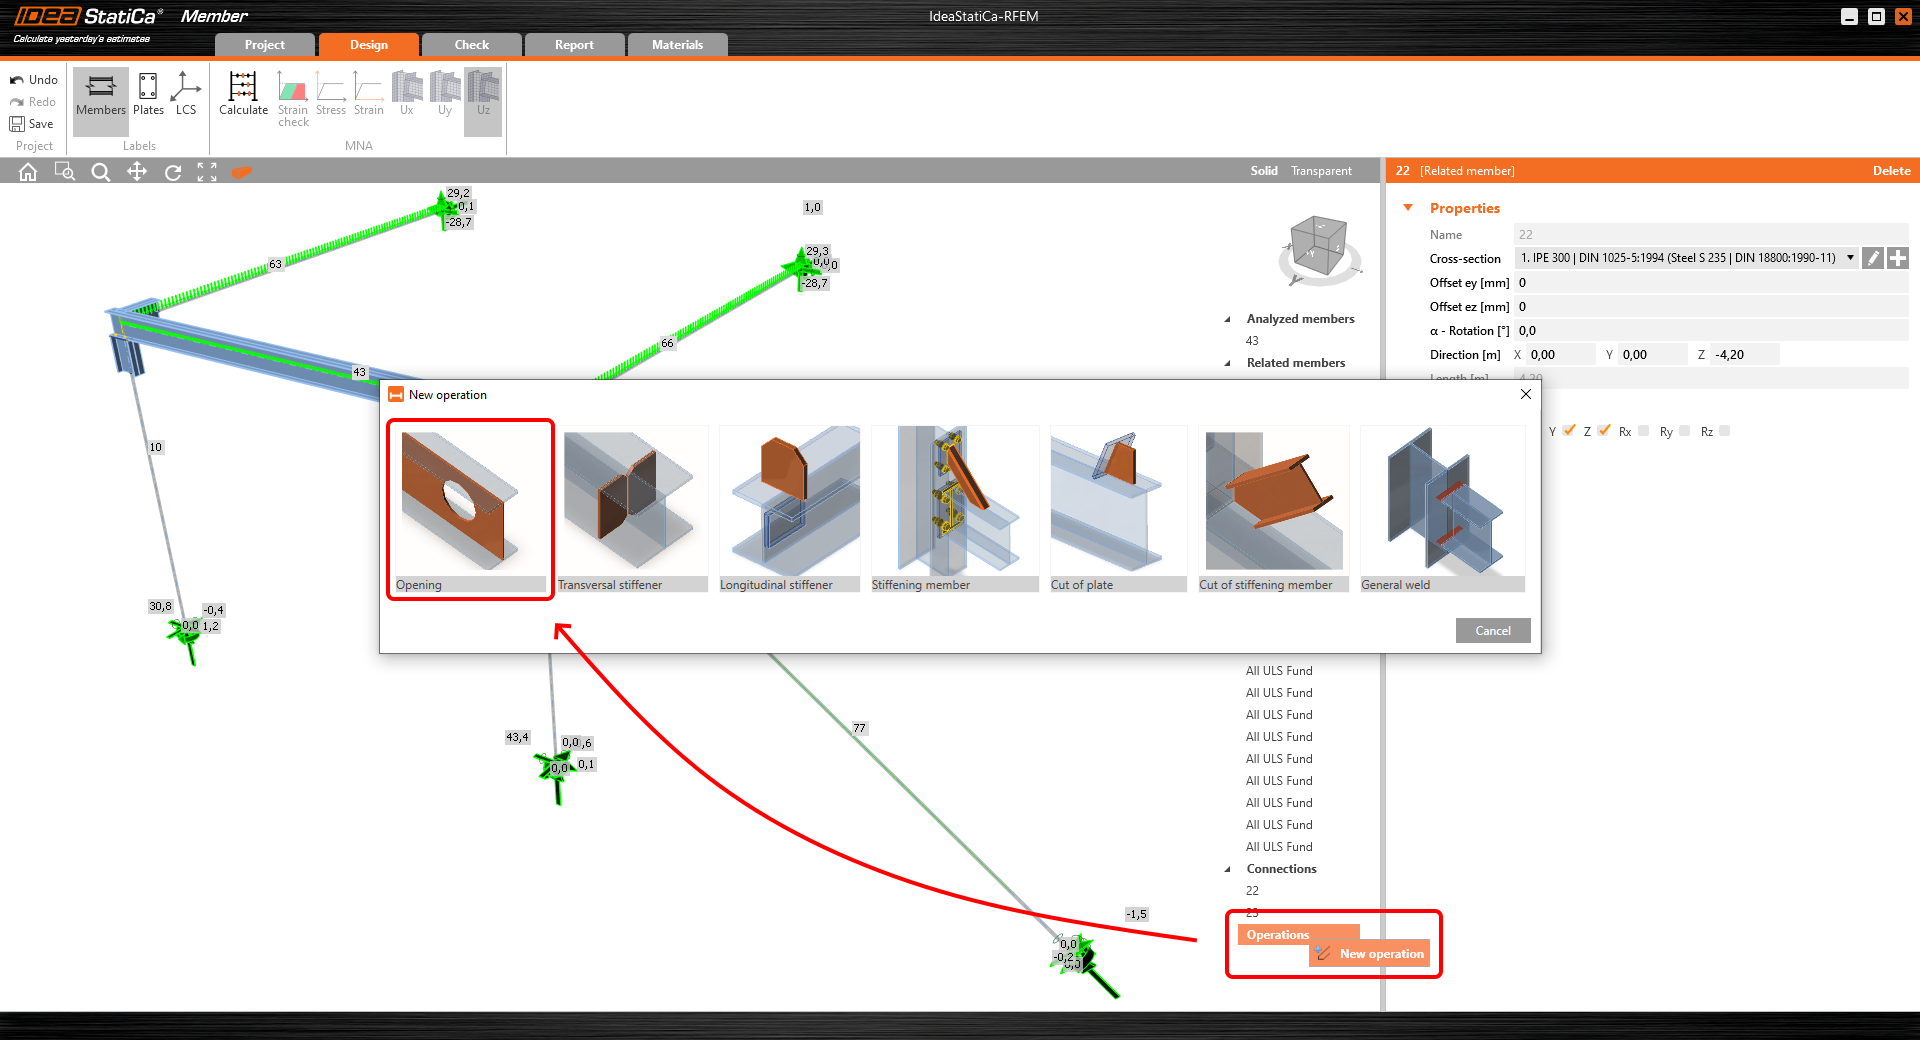This screenshot has height=1040, width=1920.
Task: Enable the Ry restraint checkbox
Action: (x=1685, y=431)
